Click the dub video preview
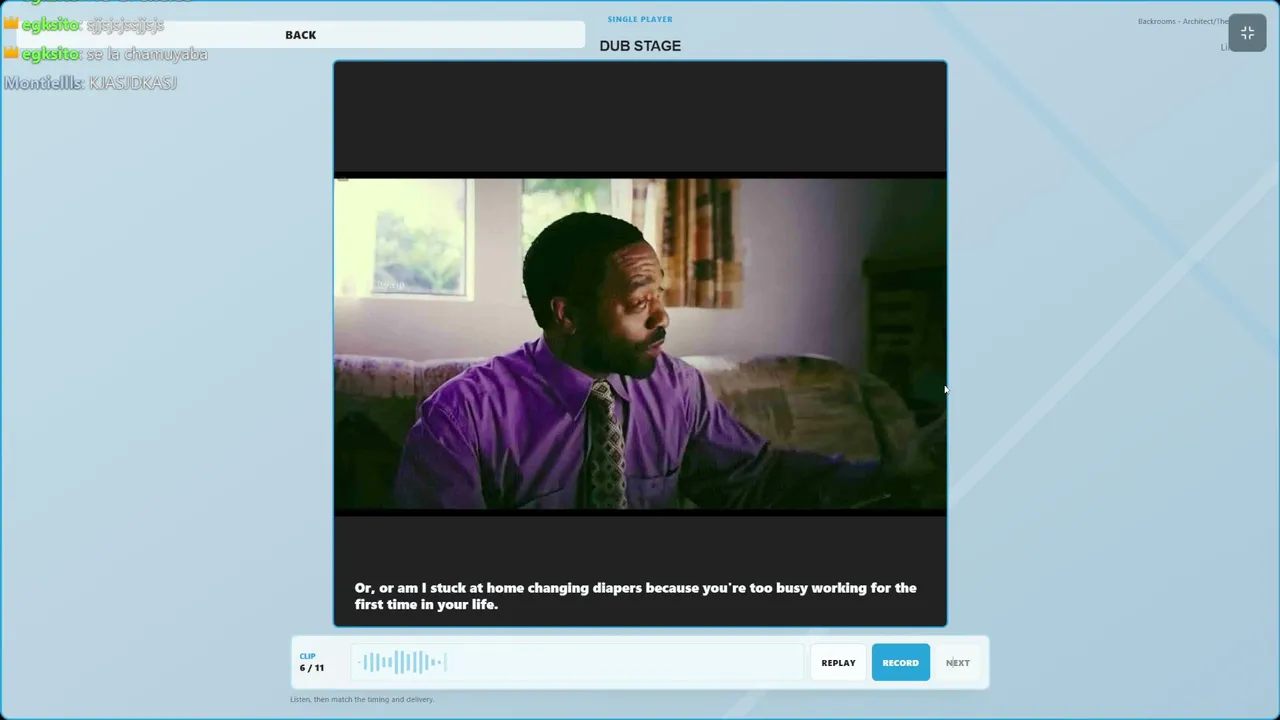This screenshot has width=1280, height=720. click(x=640, y=345)
